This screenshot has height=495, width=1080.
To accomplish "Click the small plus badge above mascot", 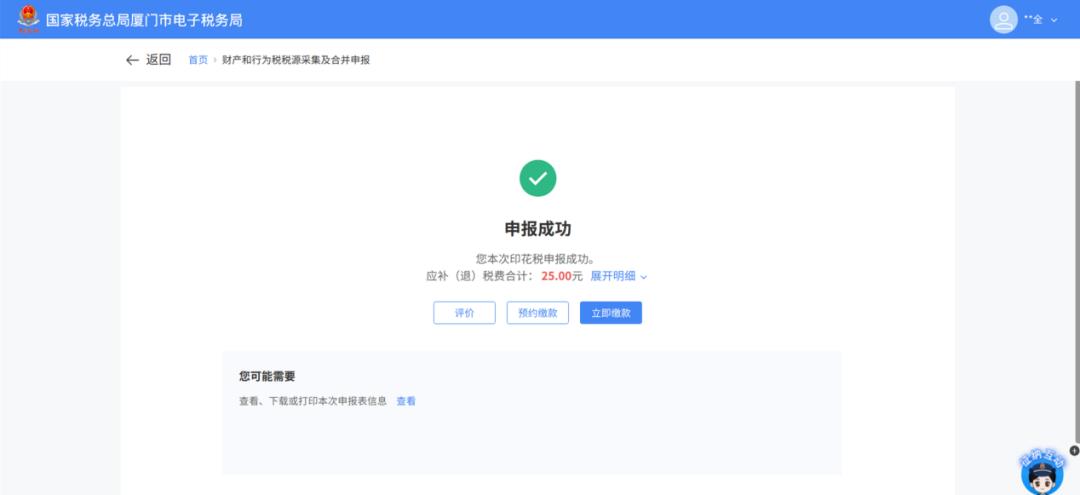I will point(1074,451).
